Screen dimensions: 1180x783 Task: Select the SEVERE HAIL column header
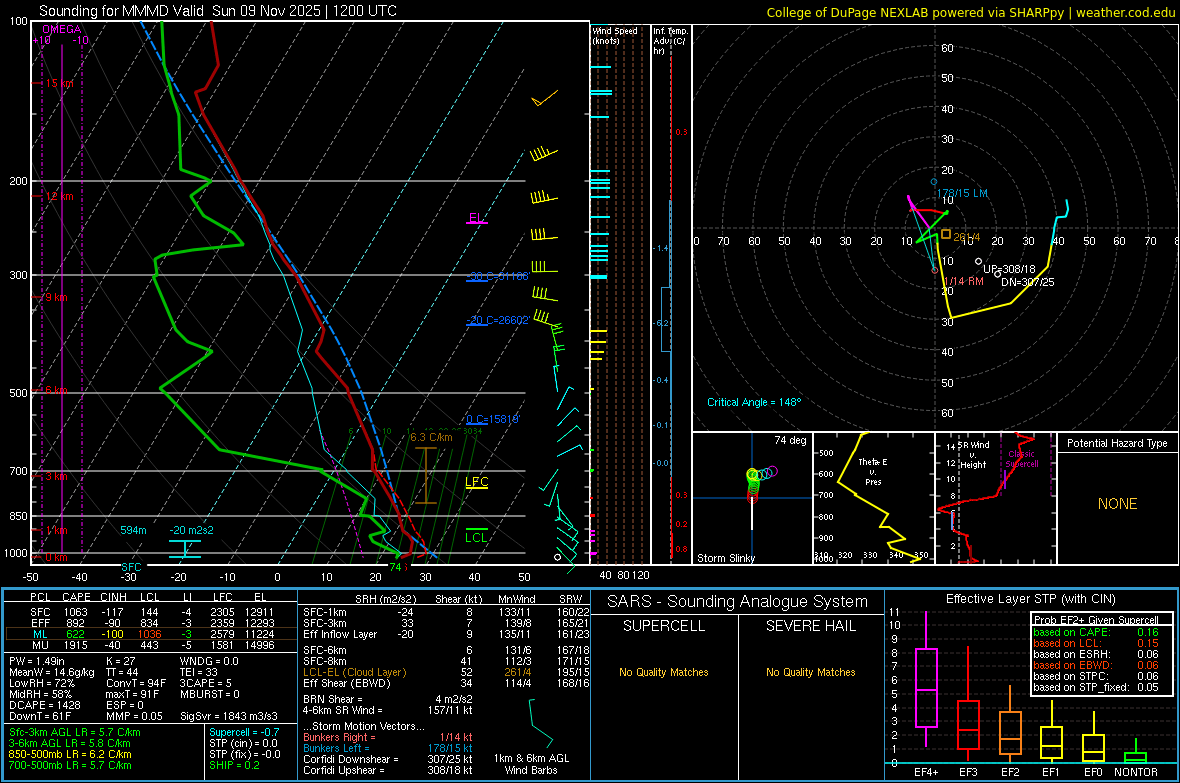coord(810,626)
